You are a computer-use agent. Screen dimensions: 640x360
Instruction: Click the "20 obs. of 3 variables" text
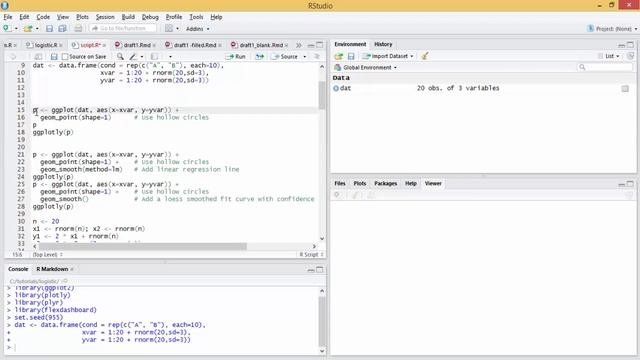pos(458,88)
